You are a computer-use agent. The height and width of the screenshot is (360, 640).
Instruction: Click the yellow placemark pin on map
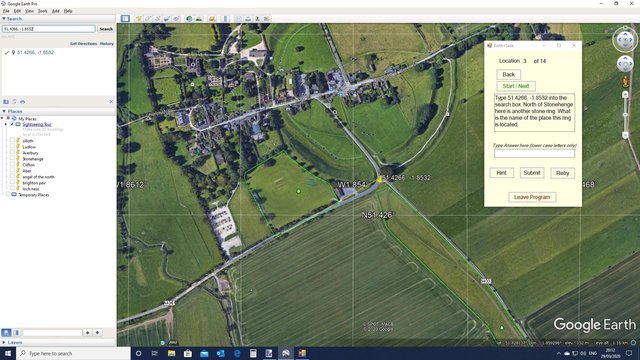coord(379,179)
